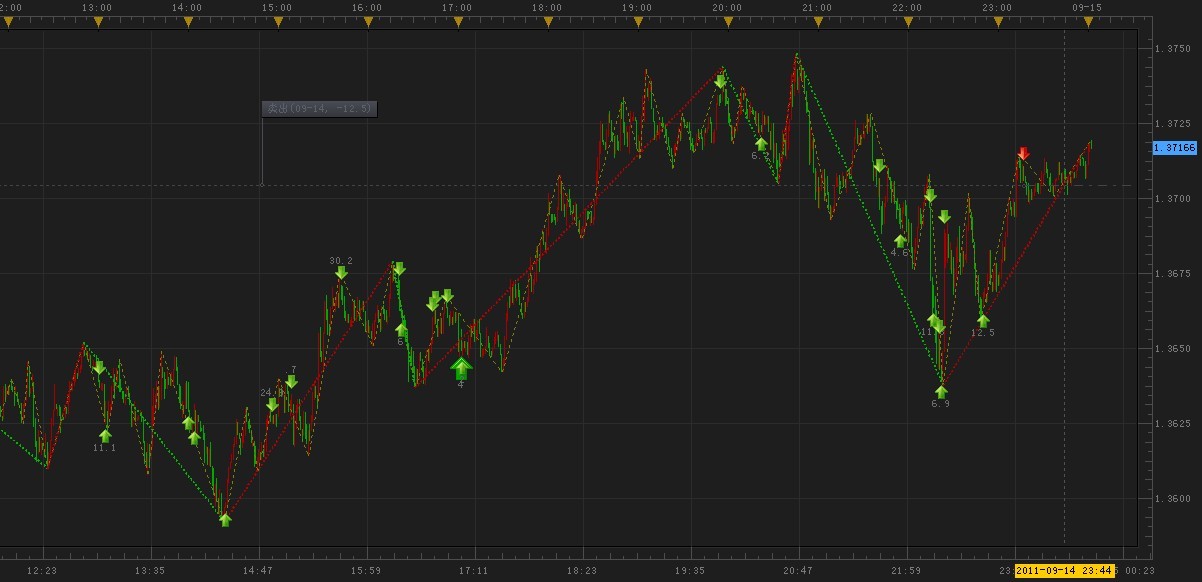
Task: Click the triangle marker under 21:00
Action: 818,22
